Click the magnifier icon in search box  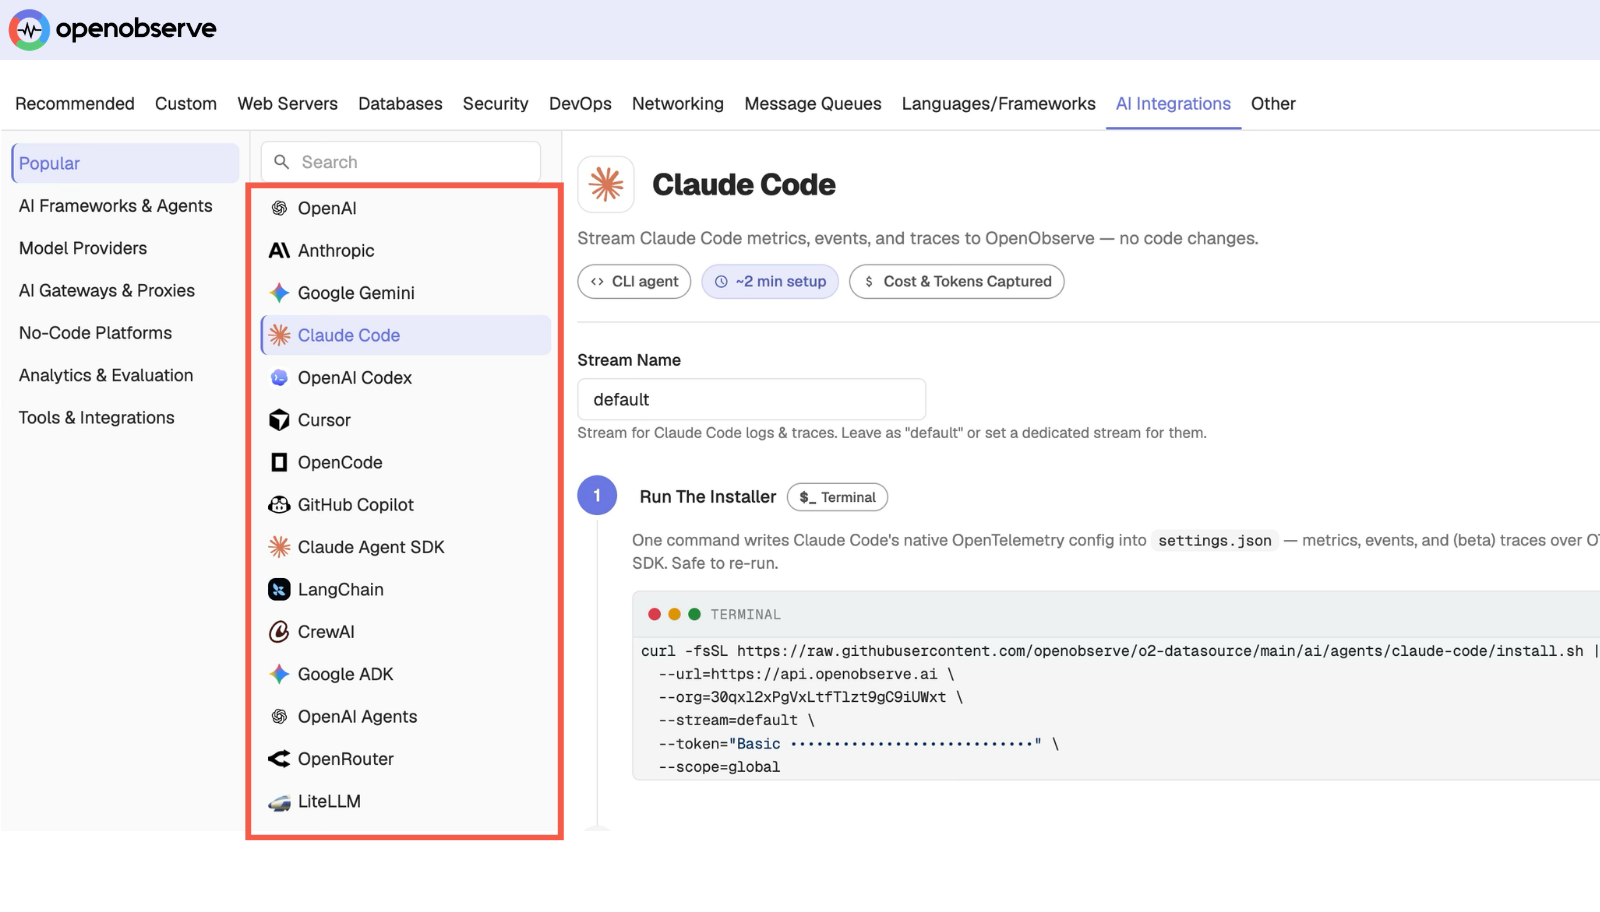(x=282, y=162)
